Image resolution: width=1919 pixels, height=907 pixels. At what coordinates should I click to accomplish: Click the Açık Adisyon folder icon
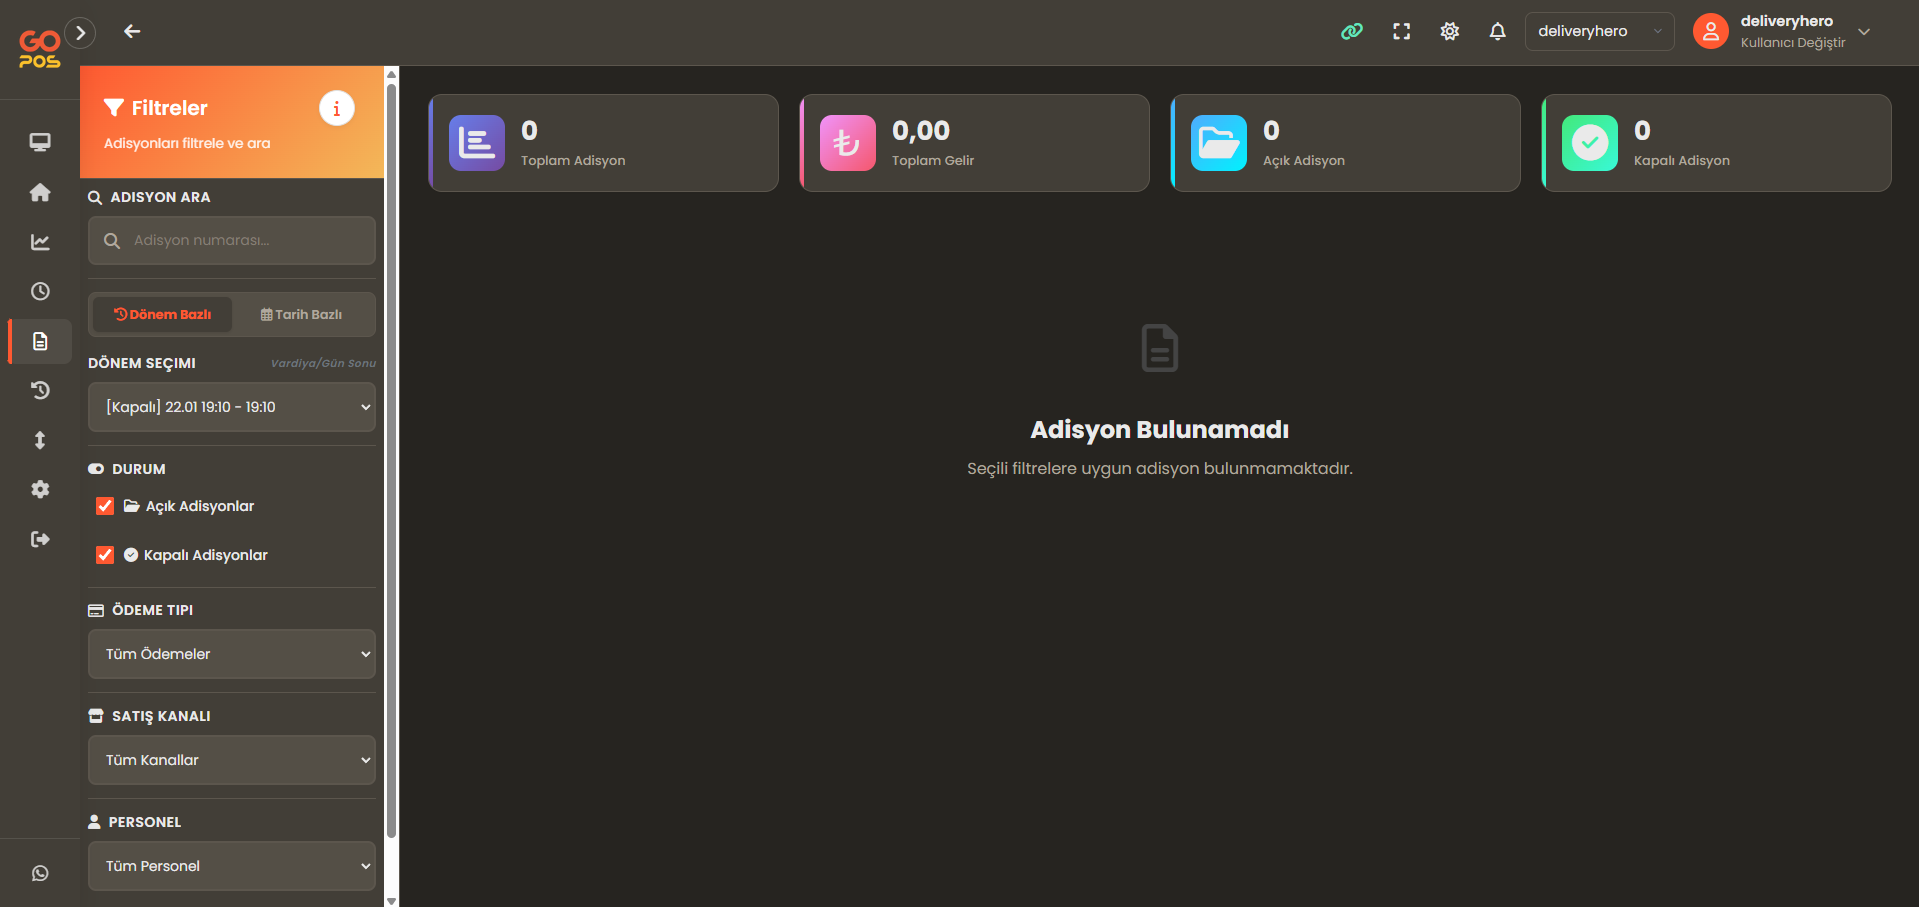(1219, 143)
